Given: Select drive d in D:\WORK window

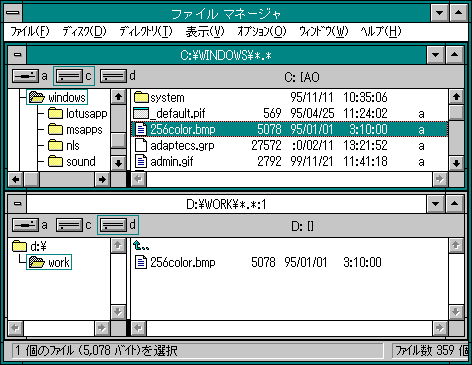Looking at the screenshot, I should click(x=118, y=225).
